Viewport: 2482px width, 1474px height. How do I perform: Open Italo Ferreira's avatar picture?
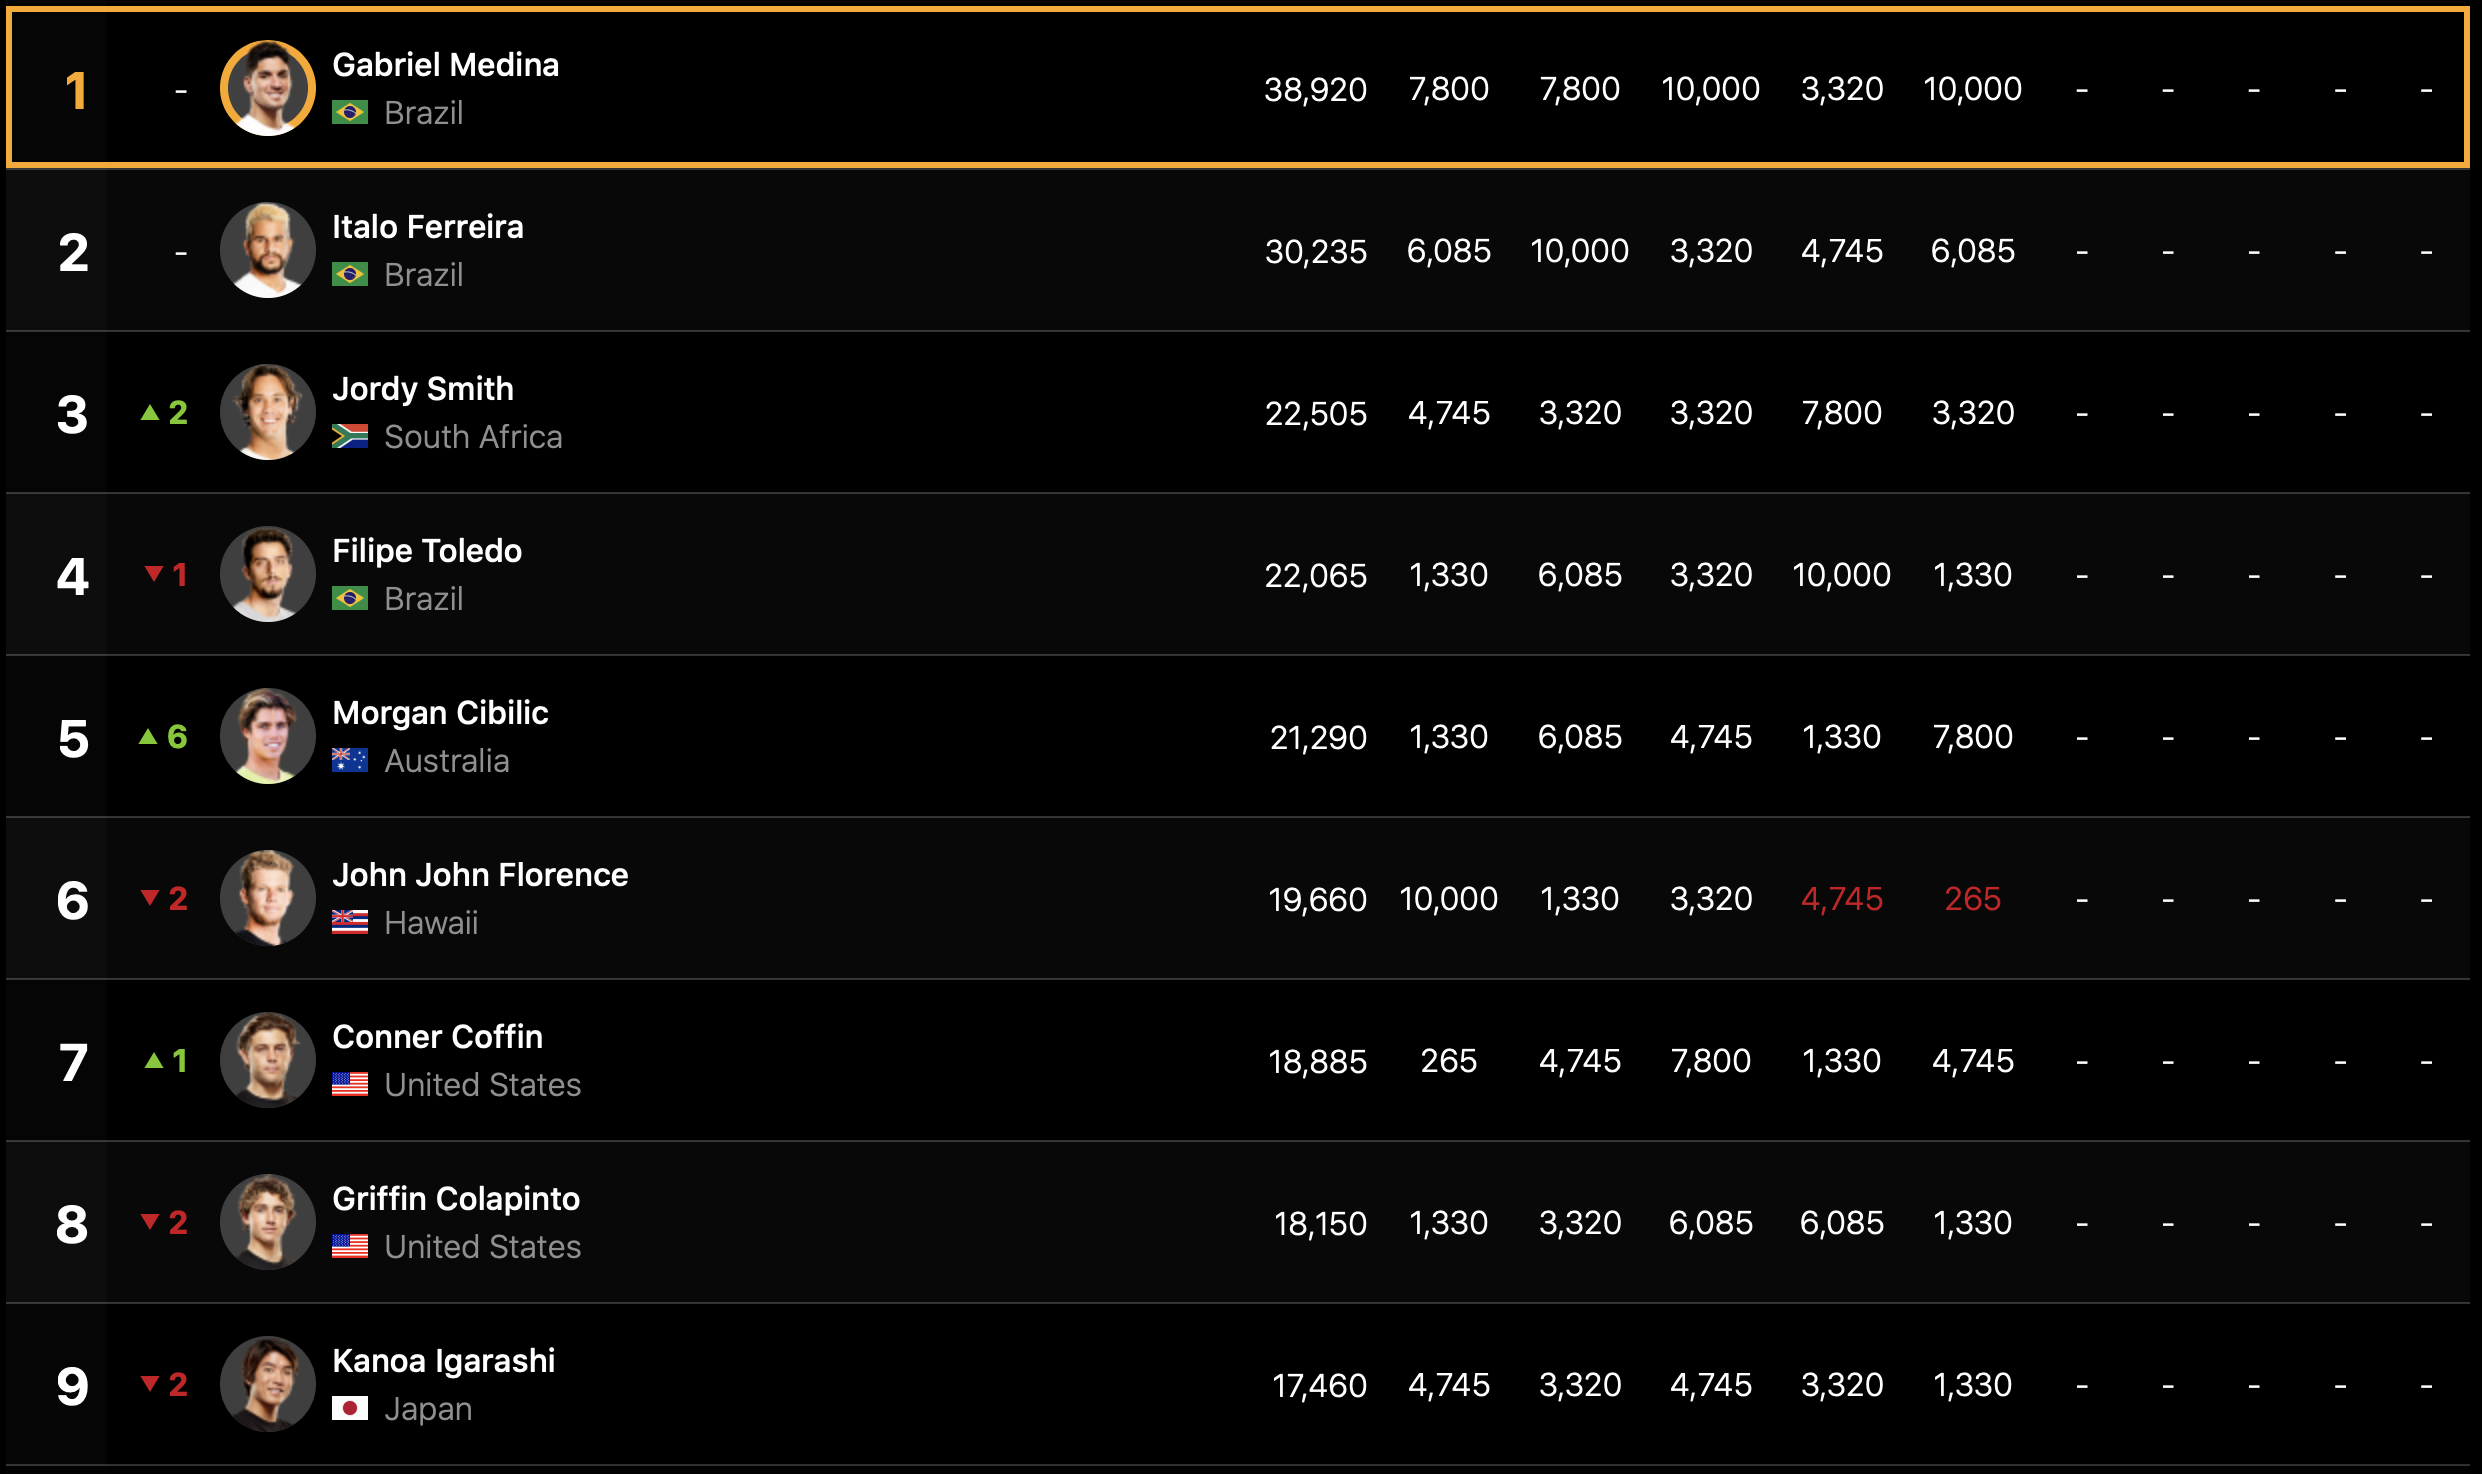point(267,251)
